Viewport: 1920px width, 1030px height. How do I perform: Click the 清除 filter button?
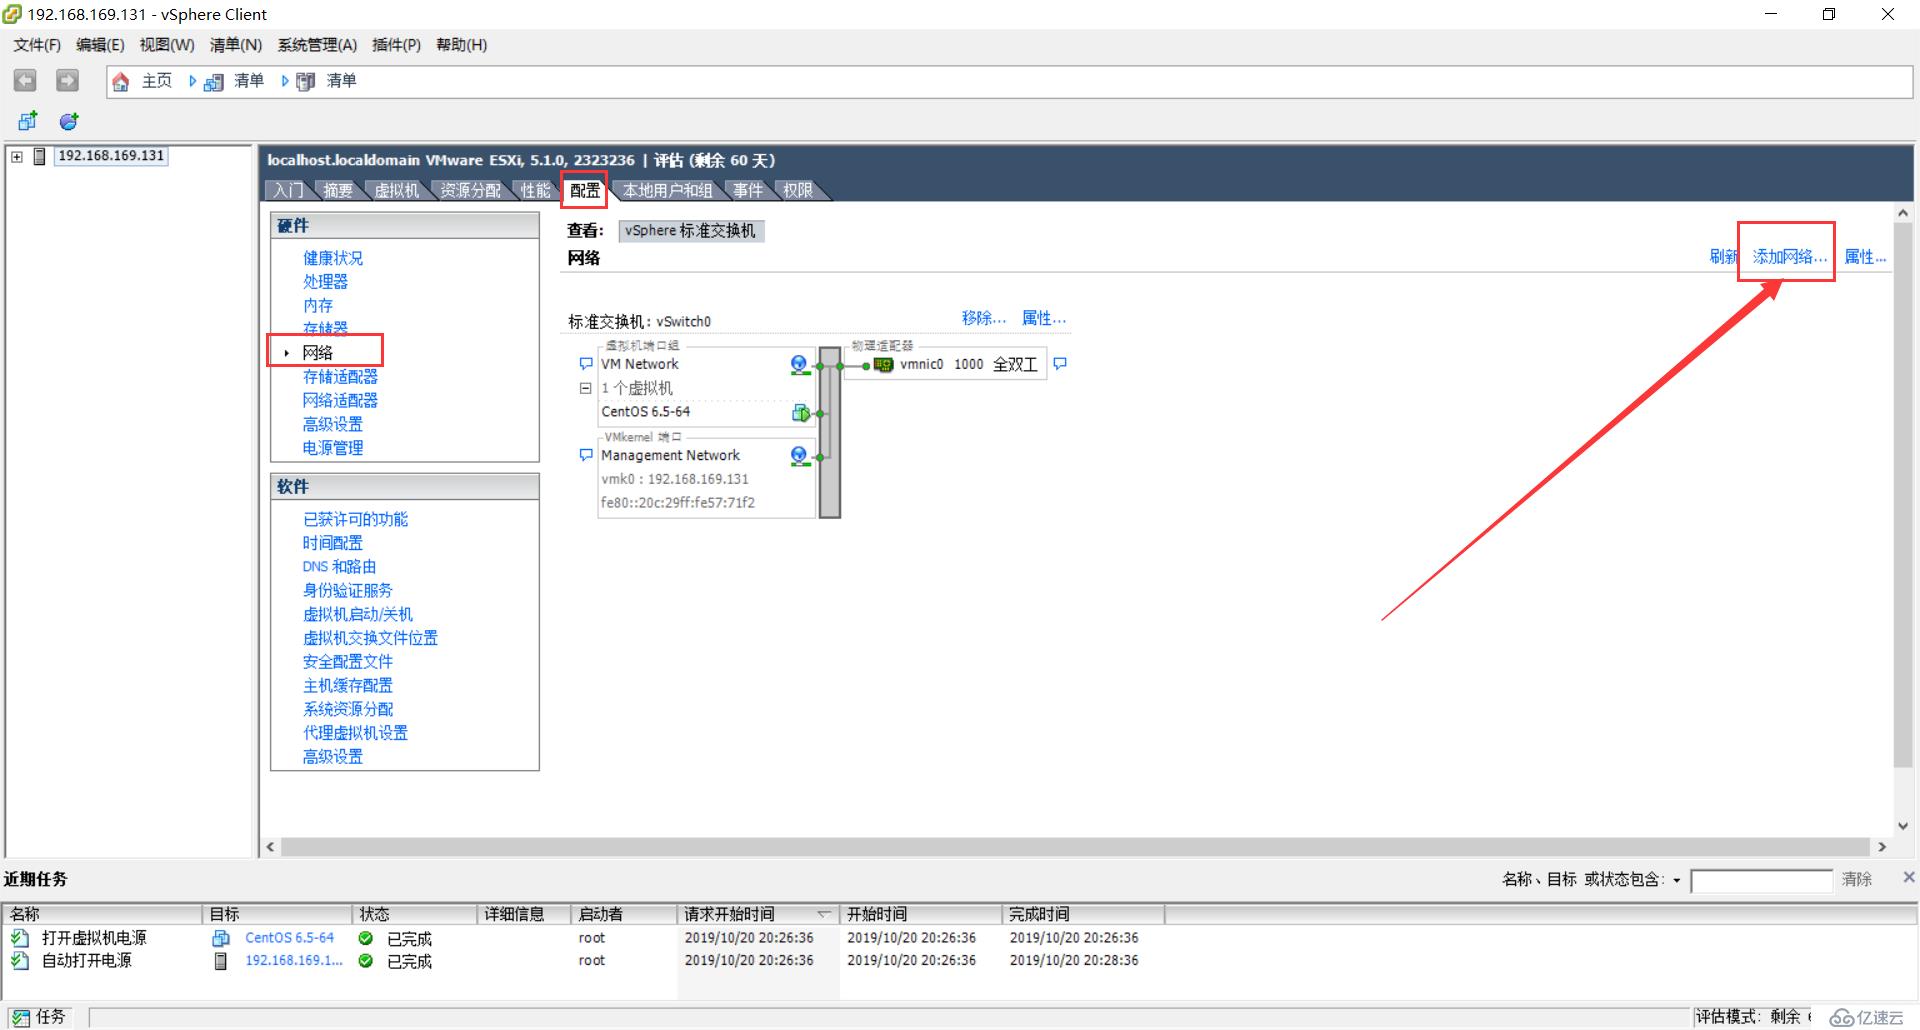[x=1857, y=879]
